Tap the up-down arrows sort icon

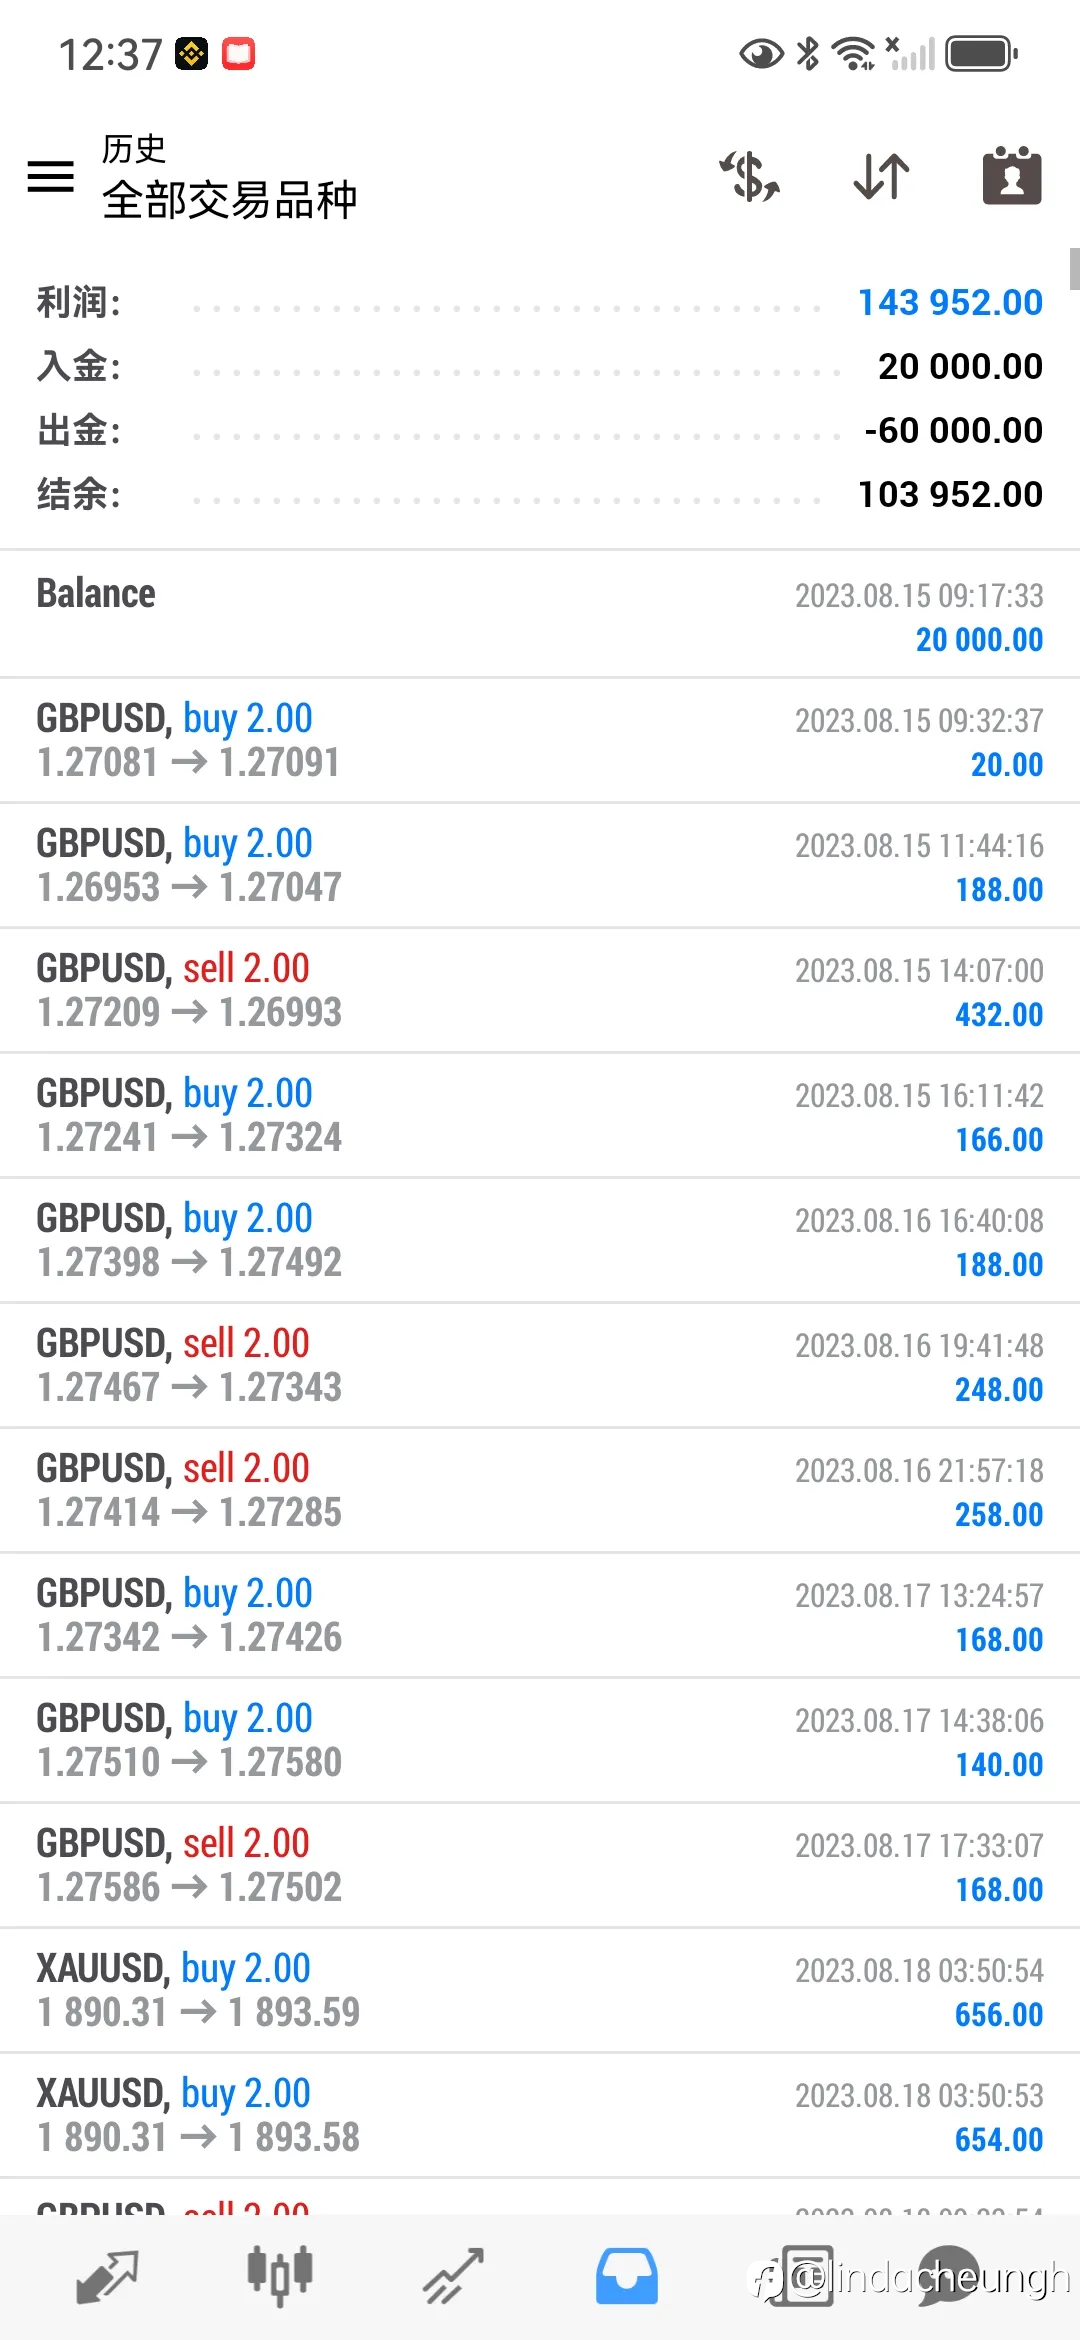click(881, 176)
